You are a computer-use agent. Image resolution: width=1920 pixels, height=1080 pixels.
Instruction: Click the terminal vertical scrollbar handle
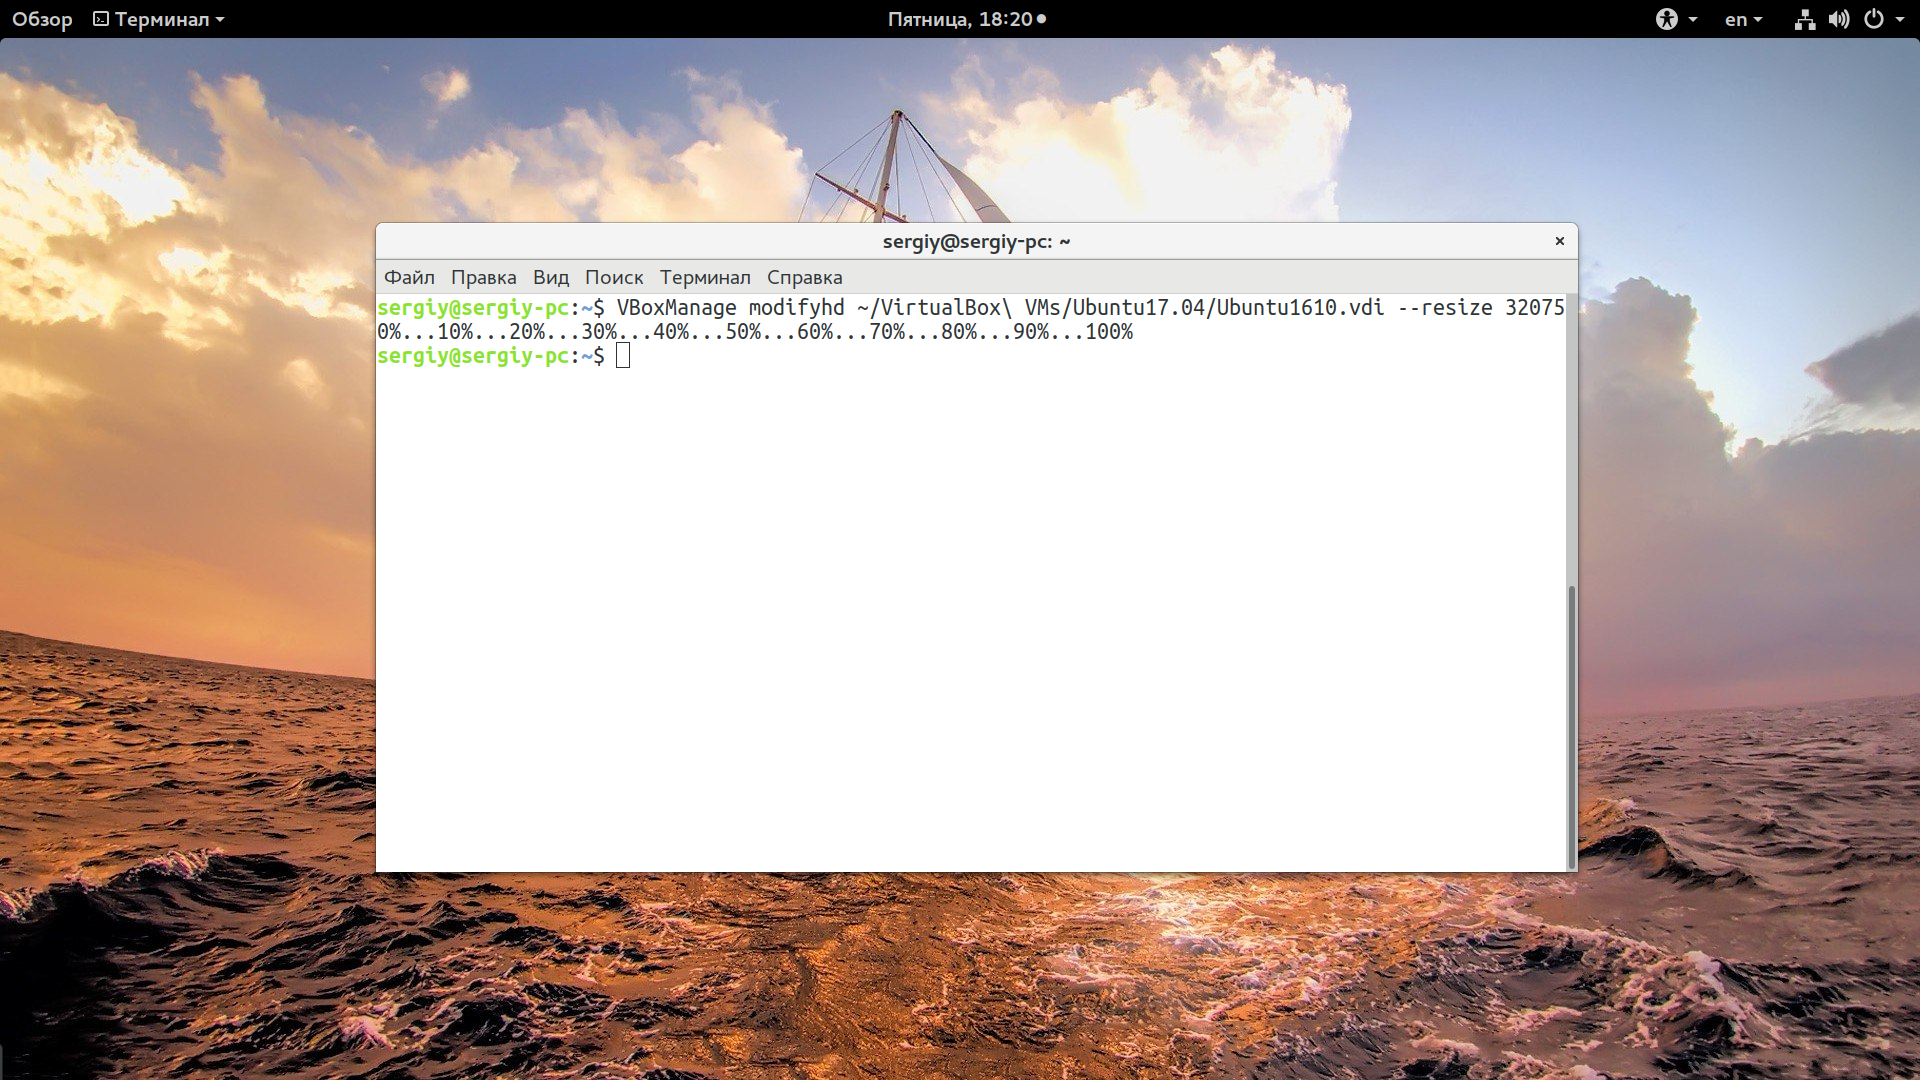(x=1571, y=727)
